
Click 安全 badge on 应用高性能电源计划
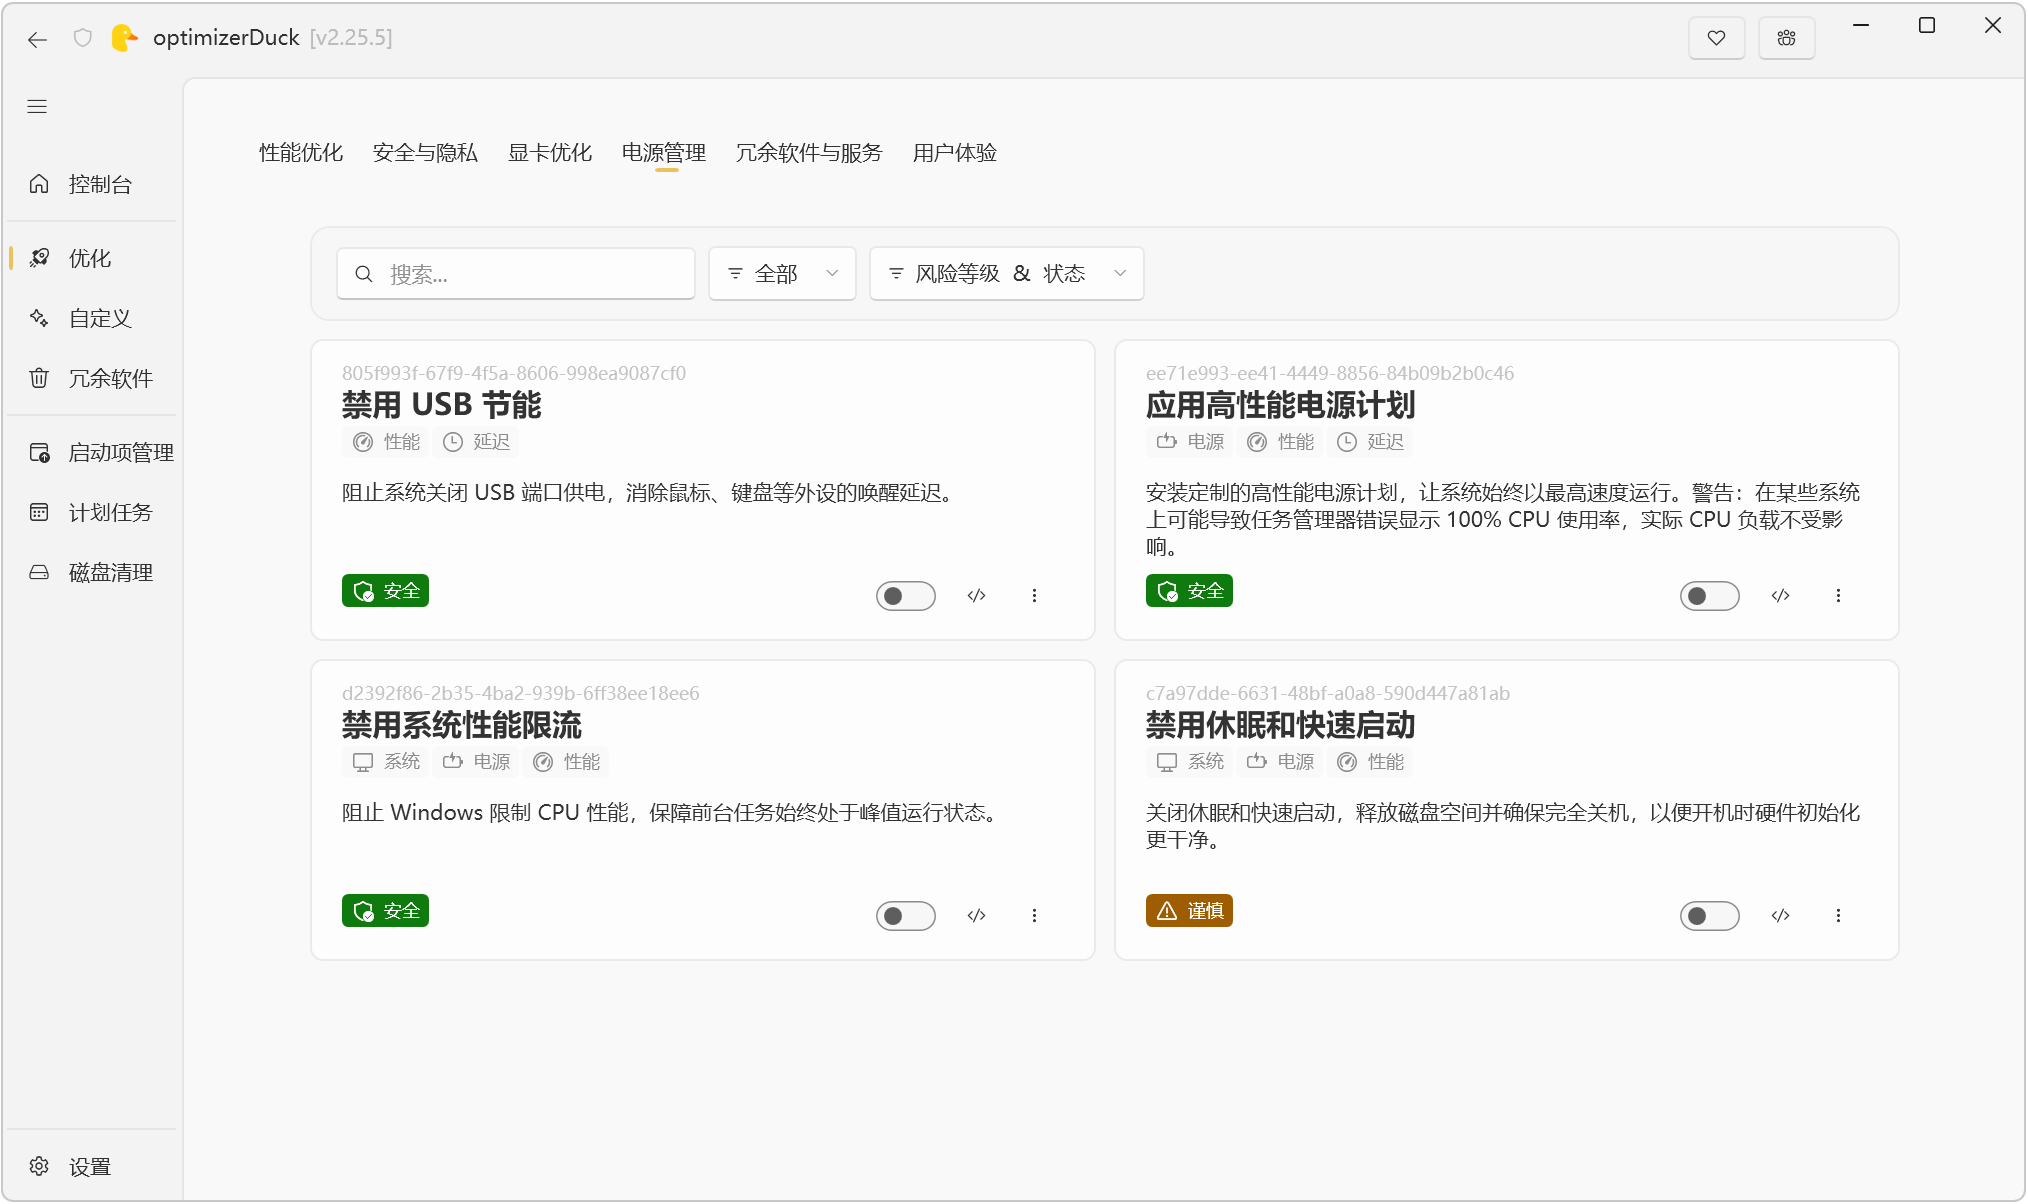(1189, 591)
